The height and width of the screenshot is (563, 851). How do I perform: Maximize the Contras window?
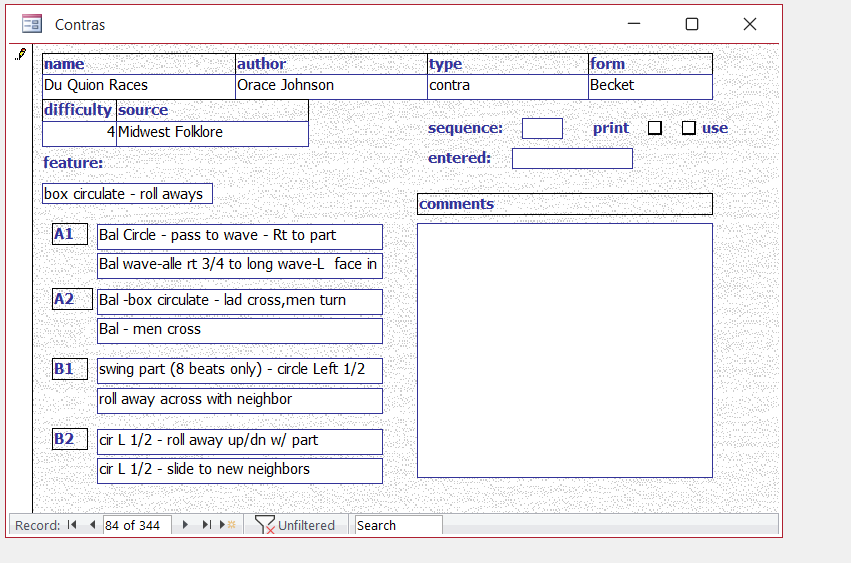tap(691, 24)
